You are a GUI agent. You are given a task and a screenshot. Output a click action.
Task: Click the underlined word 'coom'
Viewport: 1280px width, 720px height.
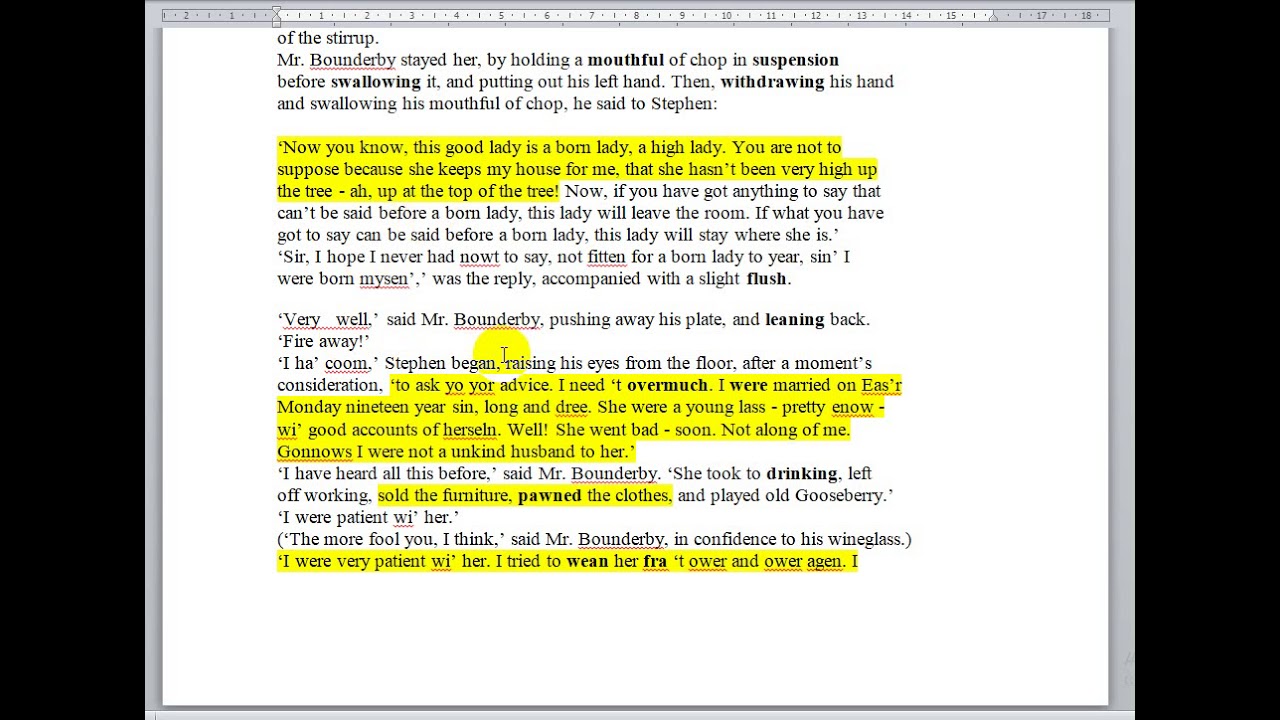(x=346, y=364)
